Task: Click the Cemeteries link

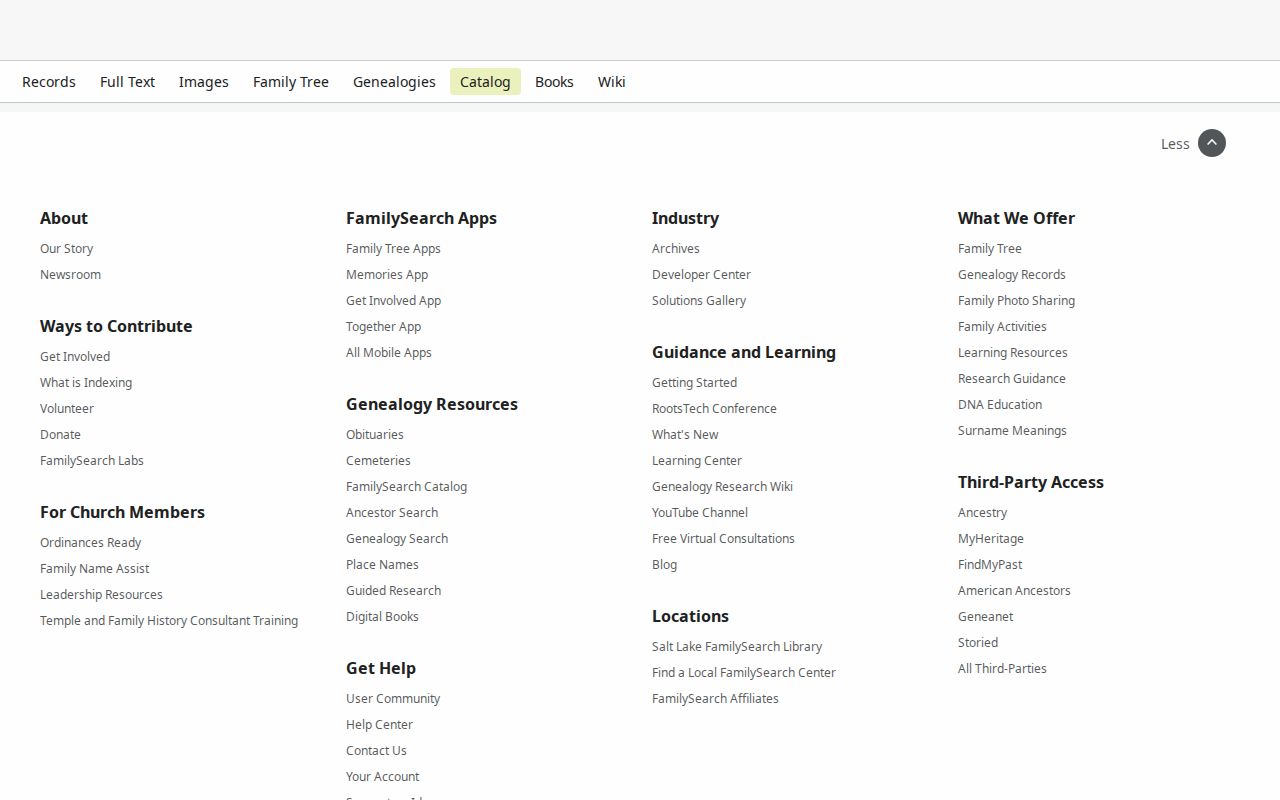Action: (378, 460)
